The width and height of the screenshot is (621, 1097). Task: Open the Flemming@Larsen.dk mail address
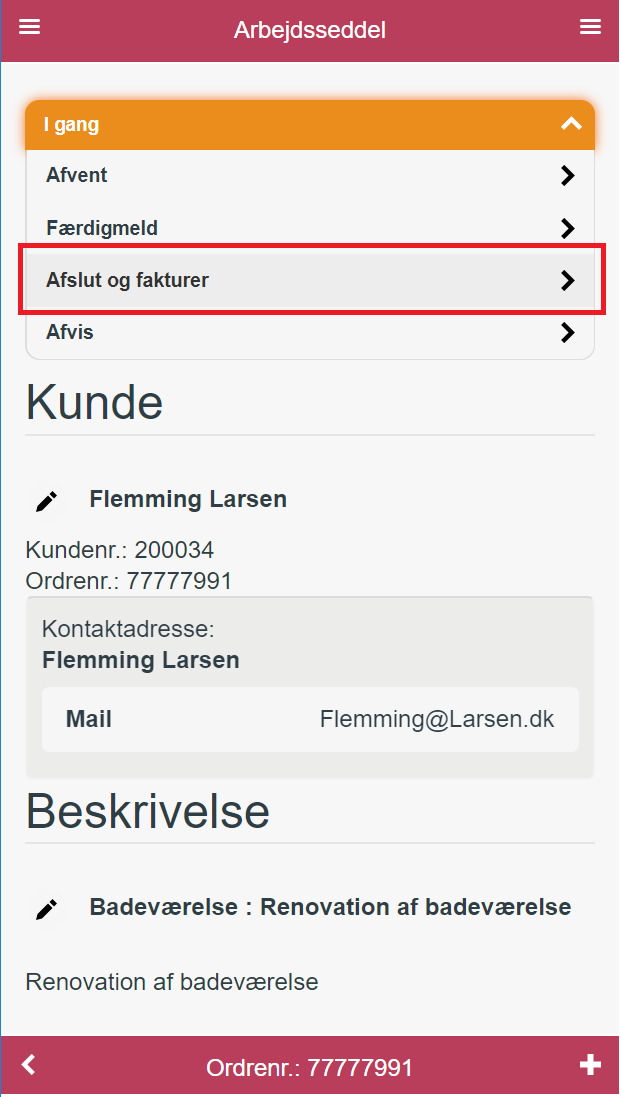point(437,719)
